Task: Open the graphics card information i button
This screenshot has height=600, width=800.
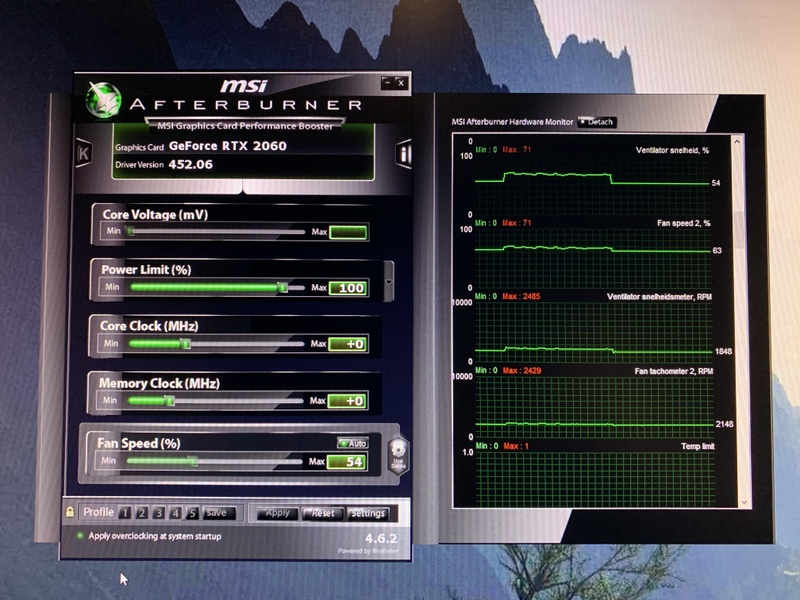Action: click(x=404, y=154)
